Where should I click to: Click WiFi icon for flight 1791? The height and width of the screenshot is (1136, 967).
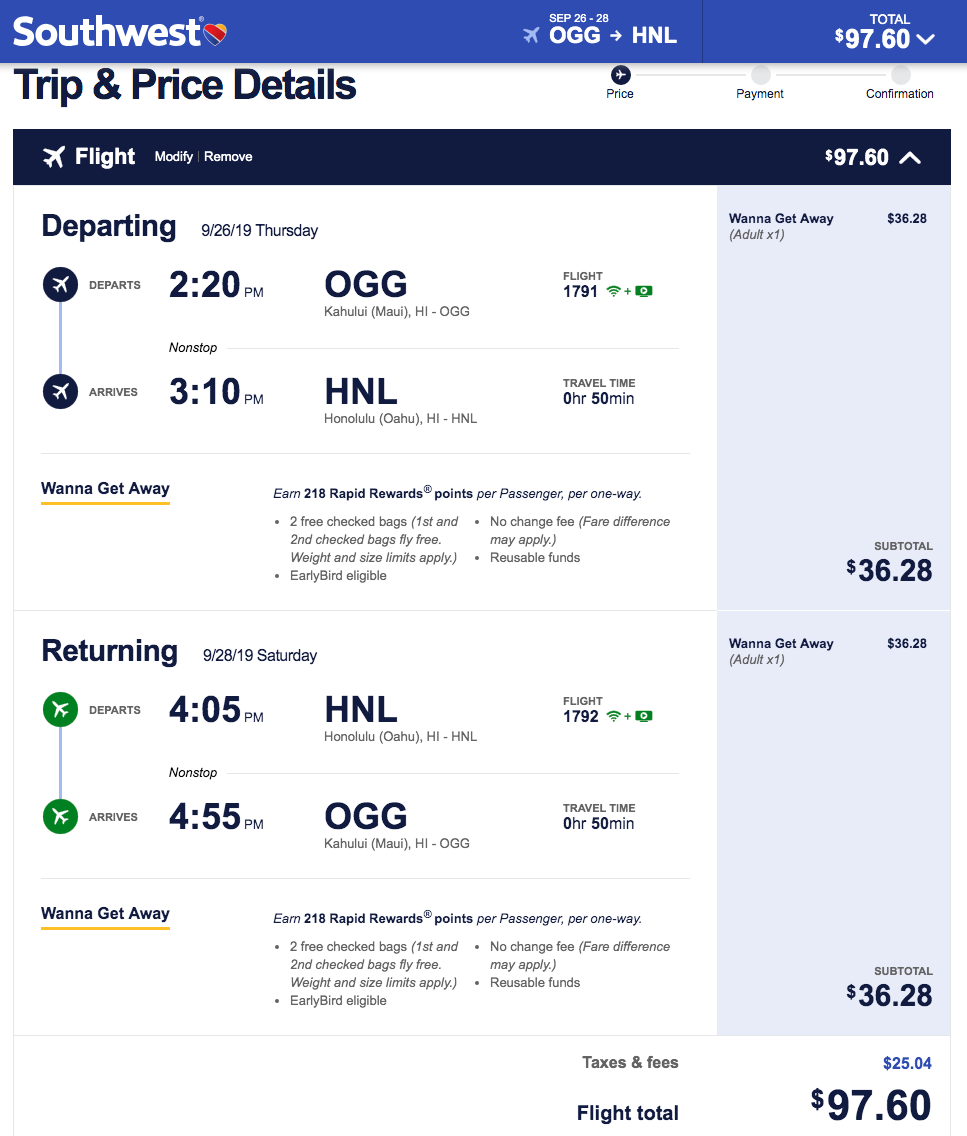click(613, 292)
